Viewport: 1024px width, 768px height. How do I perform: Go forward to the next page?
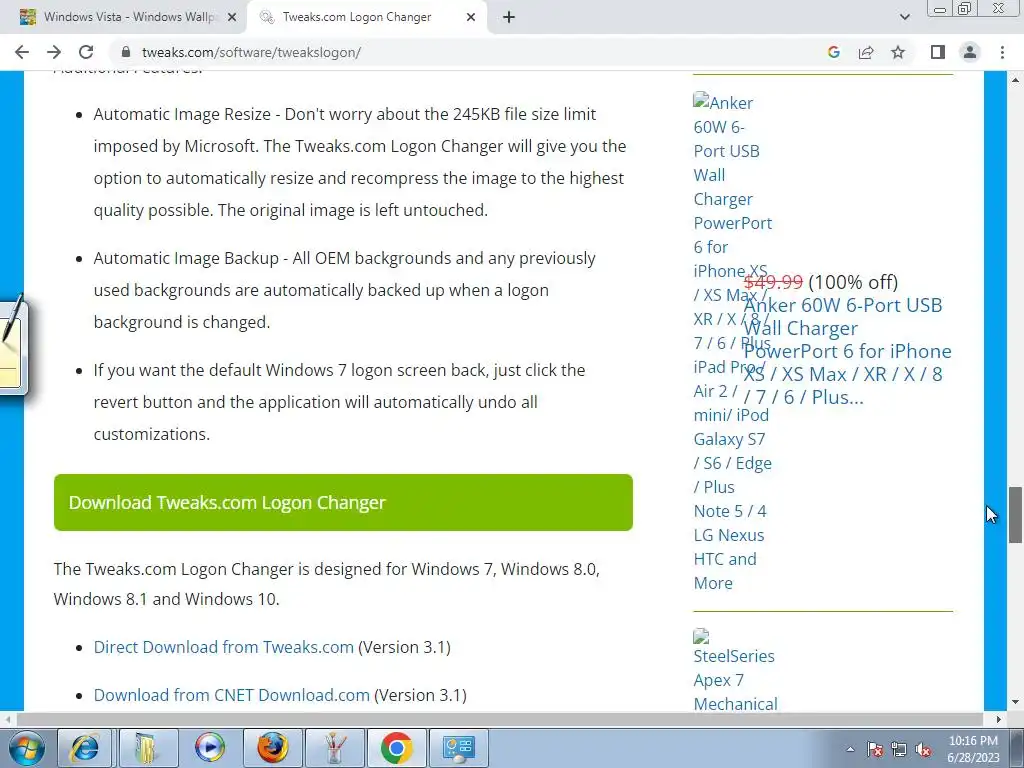pos(54,52)
